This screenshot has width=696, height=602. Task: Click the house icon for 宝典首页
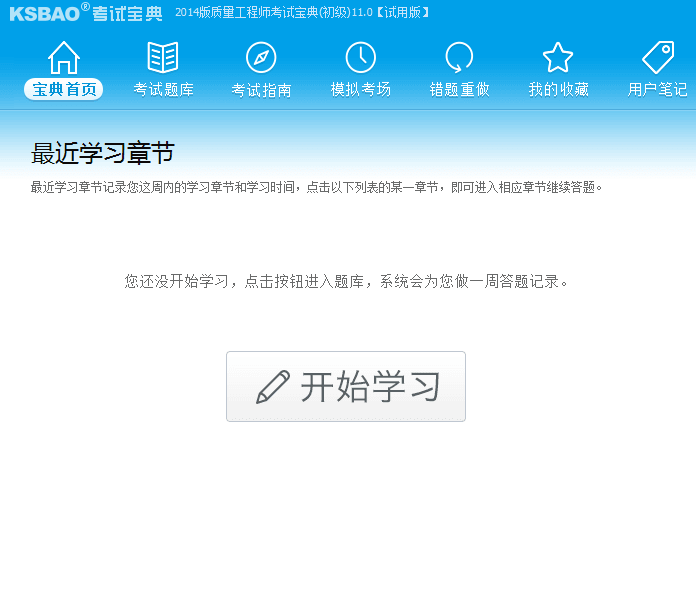point(64,58)
